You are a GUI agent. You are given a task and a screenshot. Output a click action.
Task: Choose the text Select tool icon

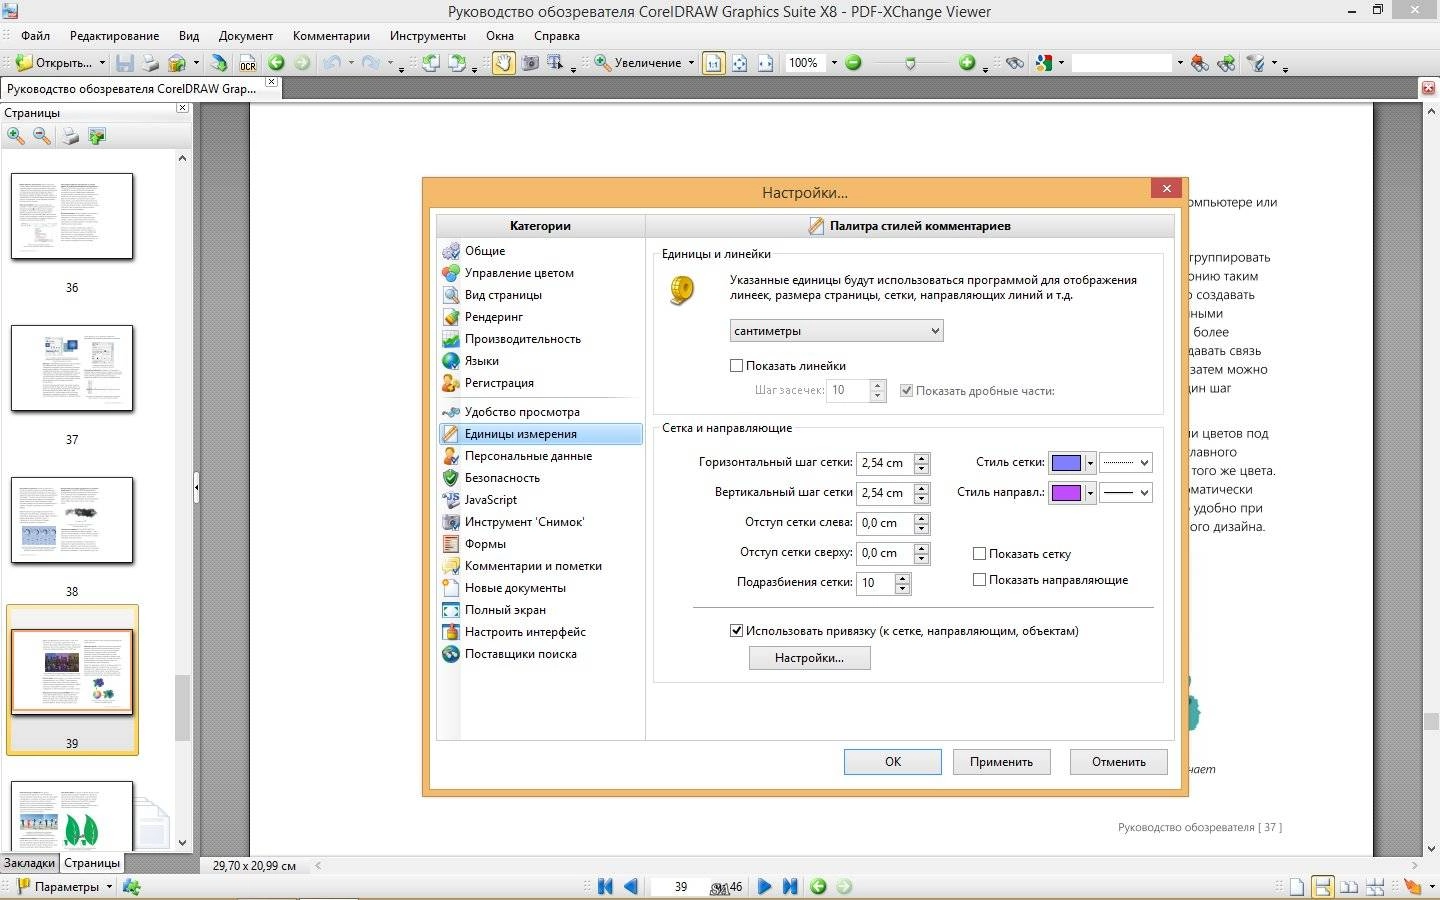click(555, 63)
